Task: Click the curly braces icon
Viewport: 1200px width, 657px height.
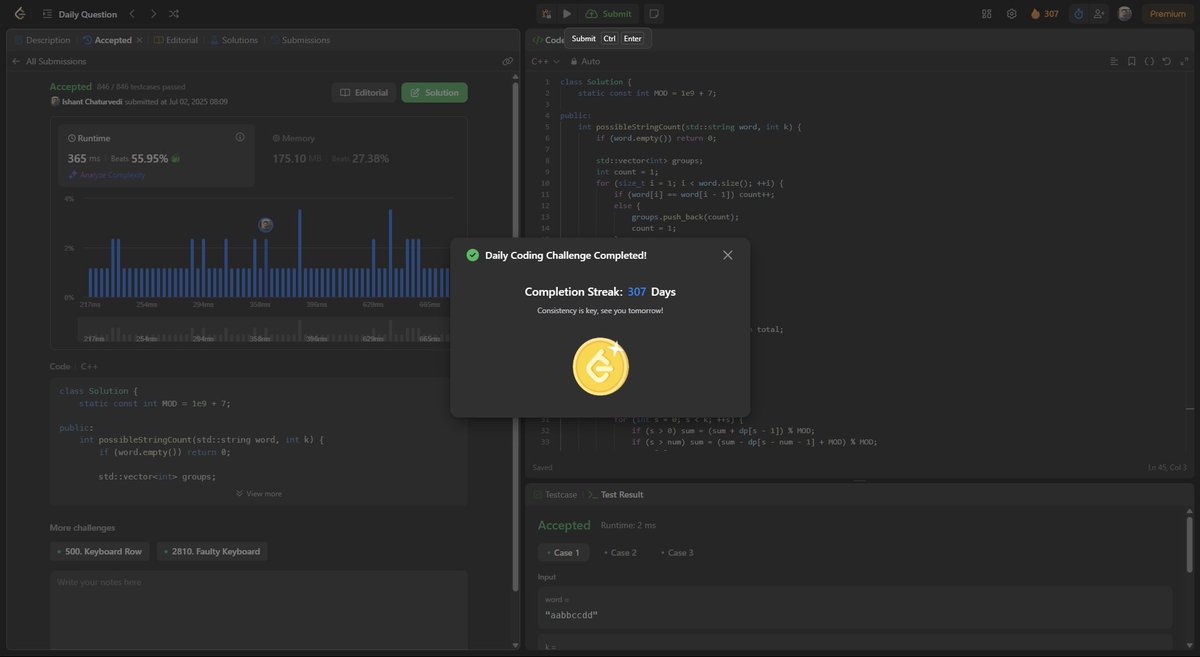Action: tap(1150, 61)
